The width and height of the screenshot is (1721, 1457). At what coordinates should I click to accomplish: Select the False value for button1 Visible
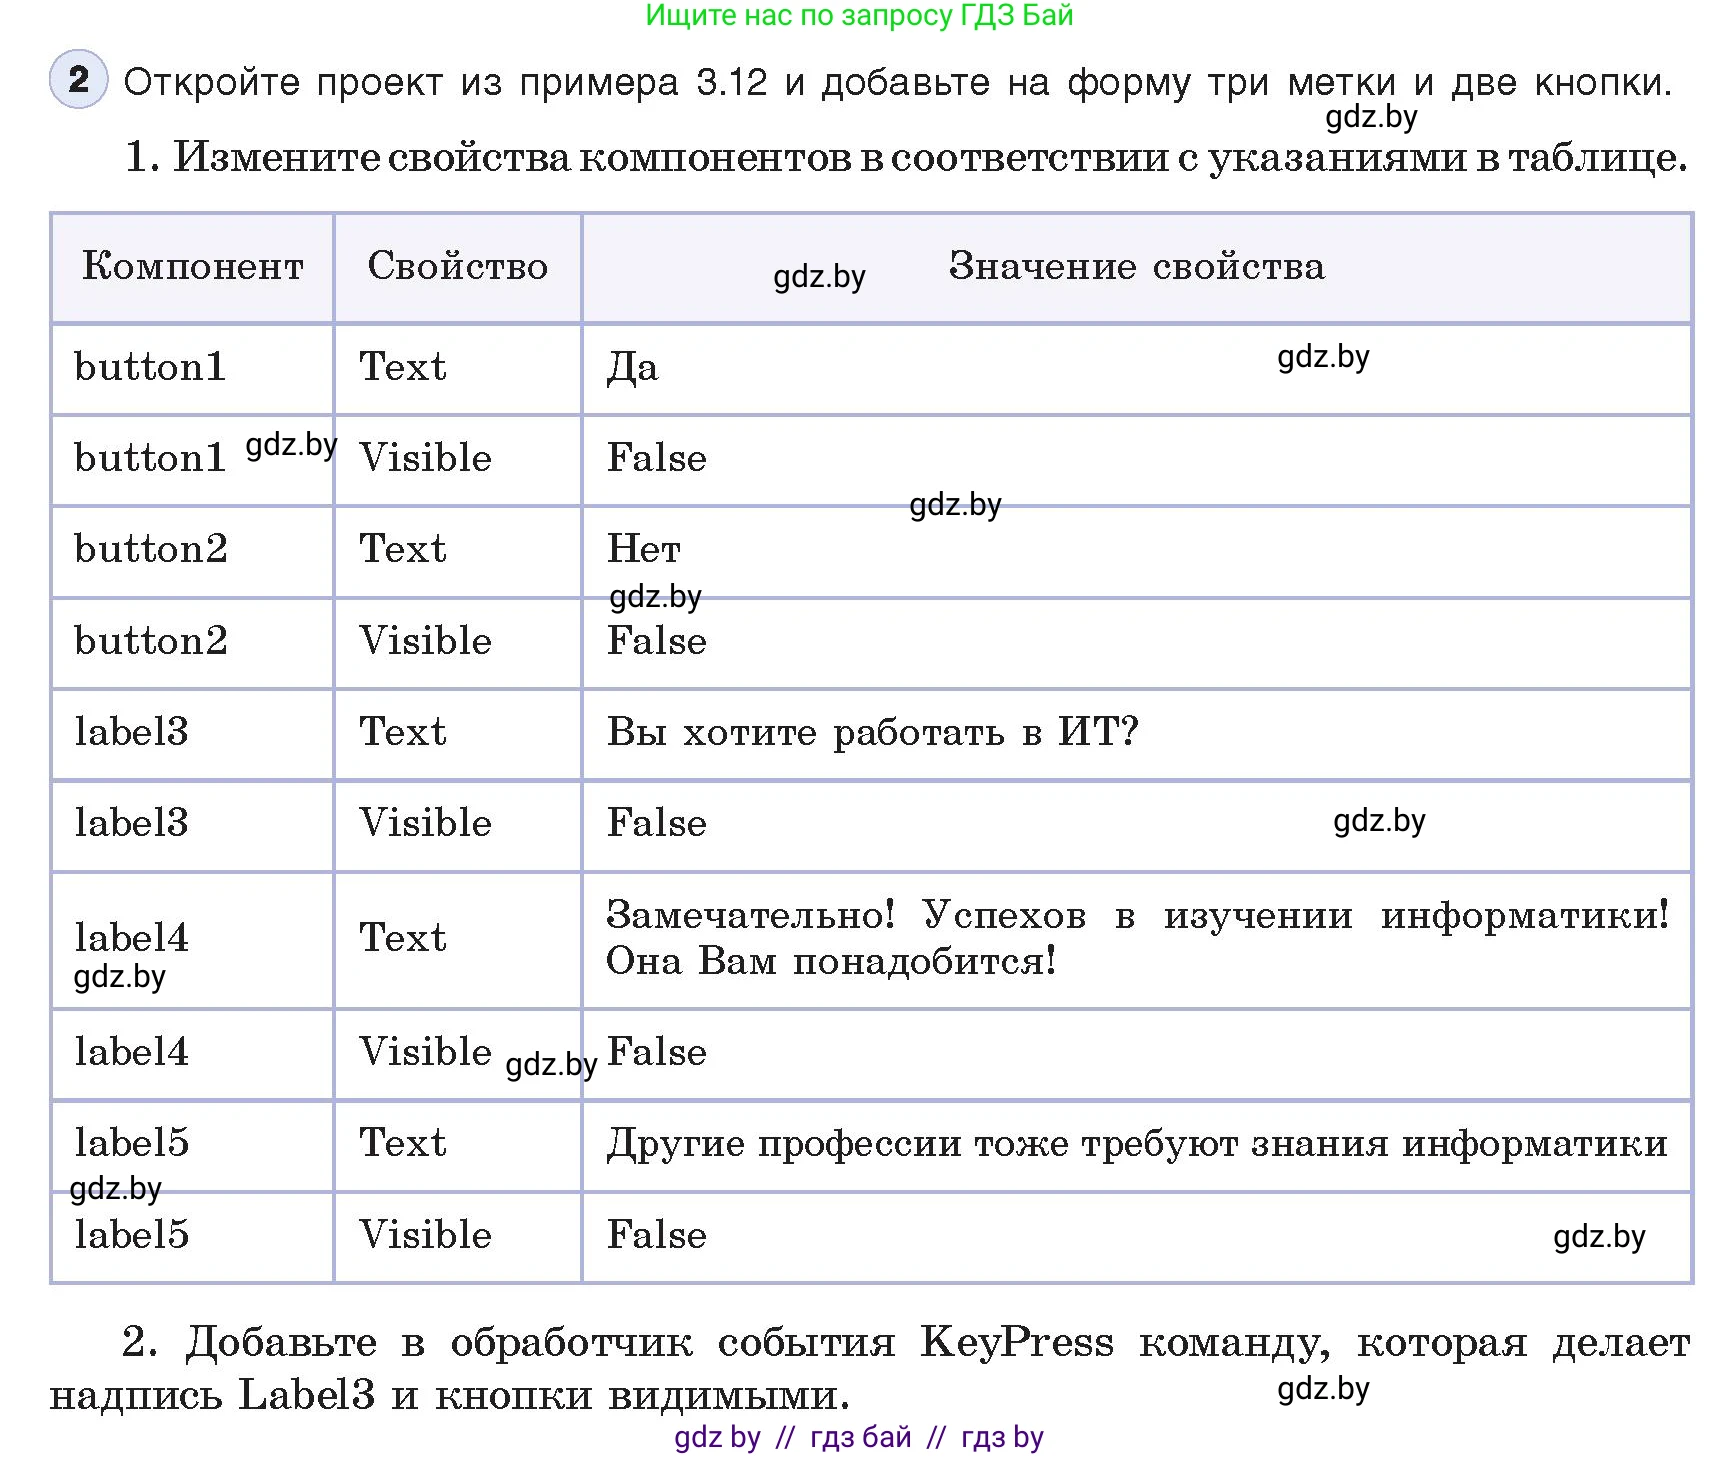coord(656,458)
